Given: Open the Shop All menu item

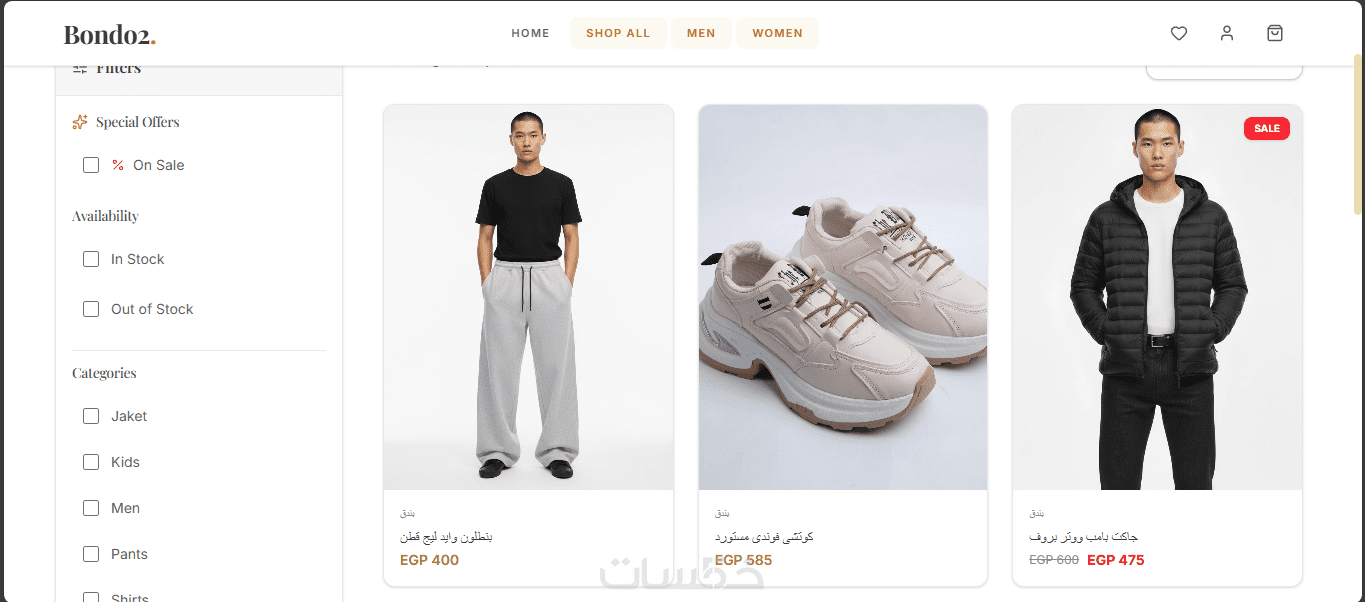Looking at the screenshot, I should (618, 33).
